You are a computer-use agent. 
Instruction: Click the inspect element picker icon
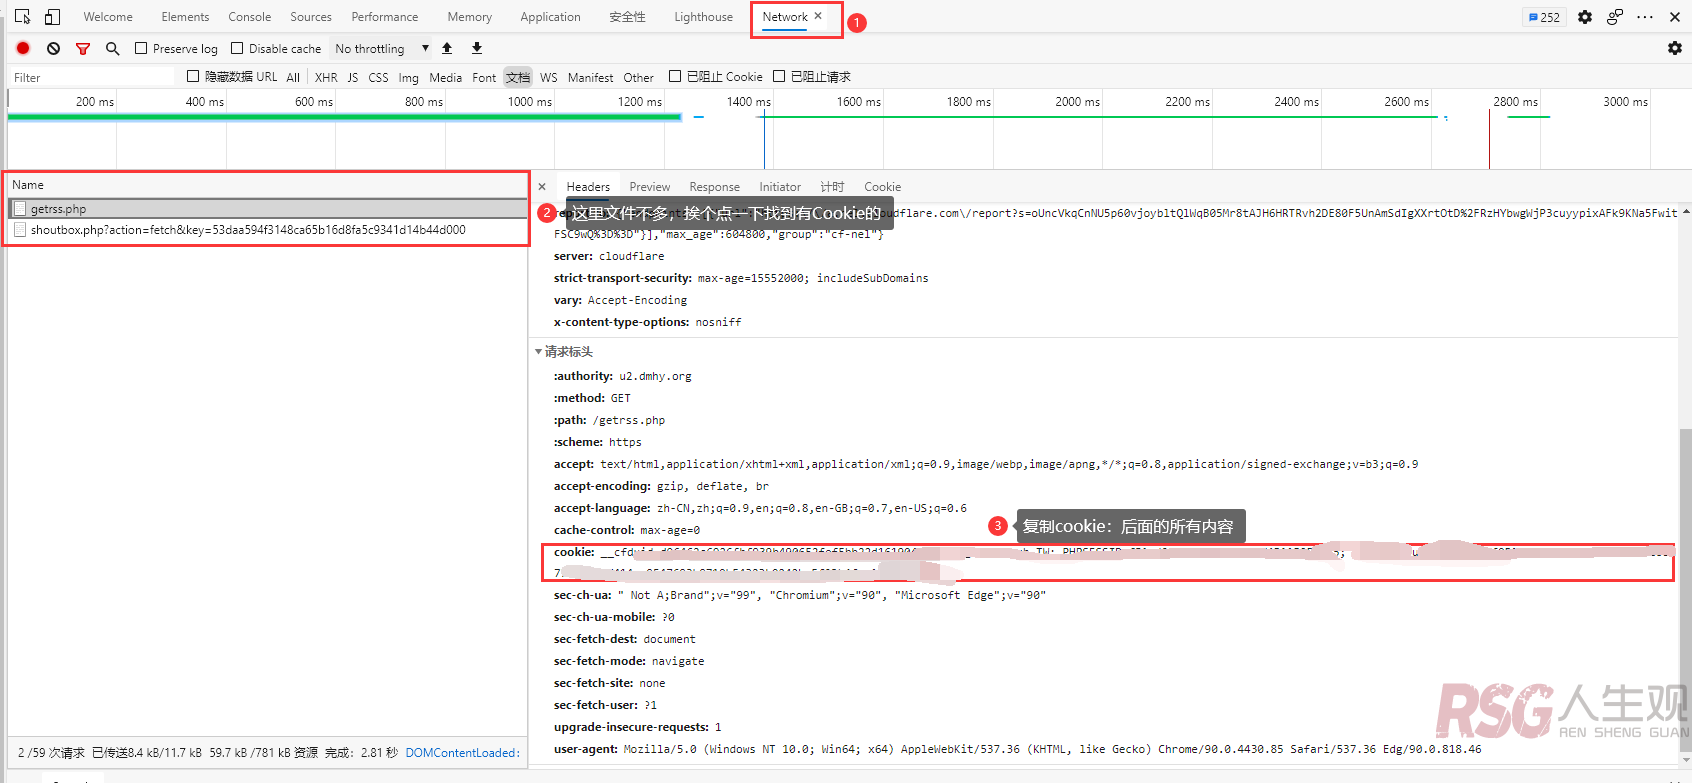point(23,17)
